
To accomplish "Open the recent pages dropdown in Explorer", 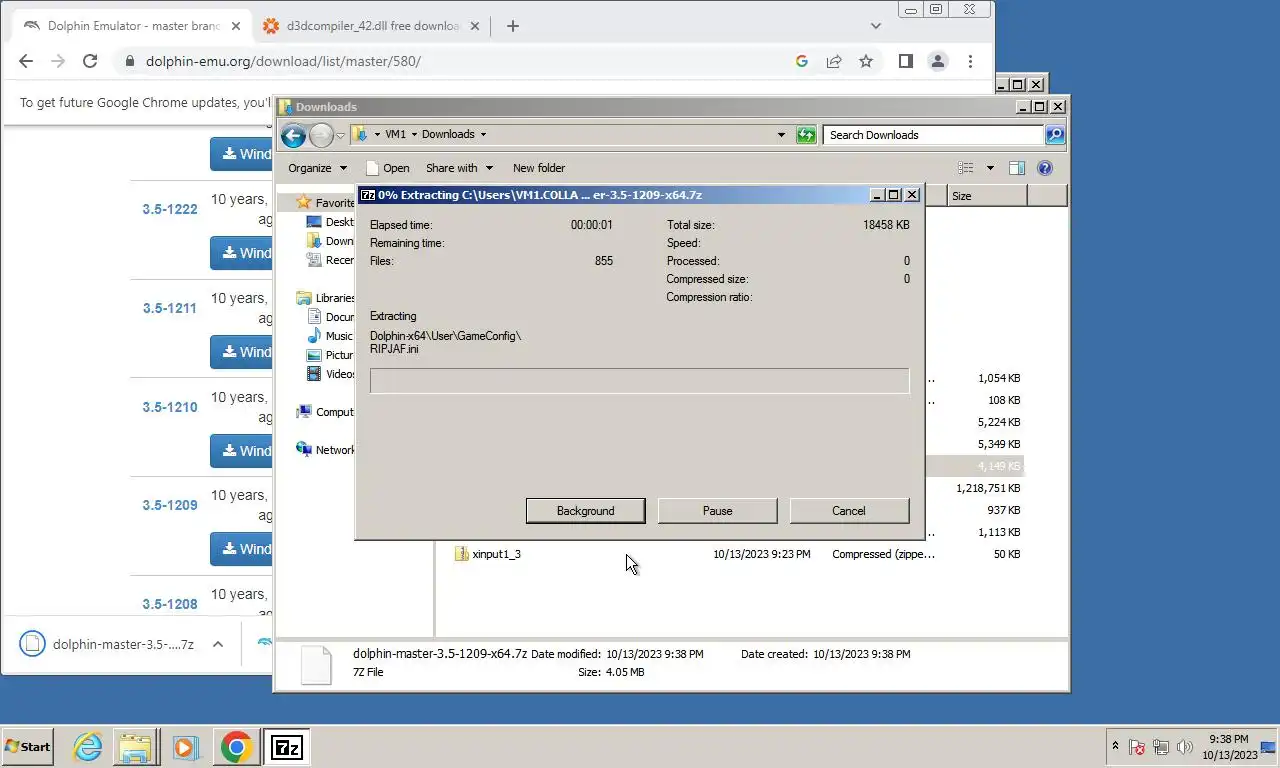I will [341, 135].
